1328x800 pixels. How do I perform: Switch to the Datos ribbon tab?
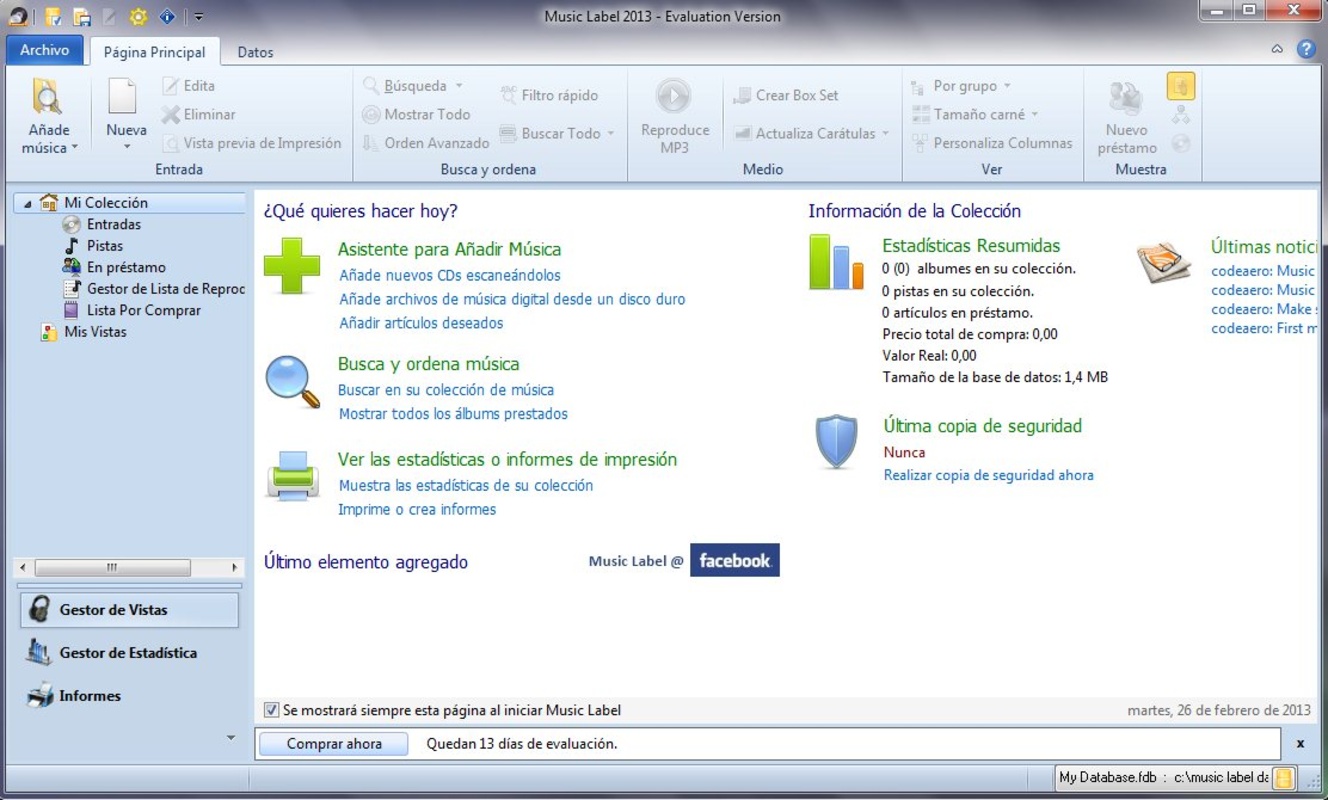(255, 52)
